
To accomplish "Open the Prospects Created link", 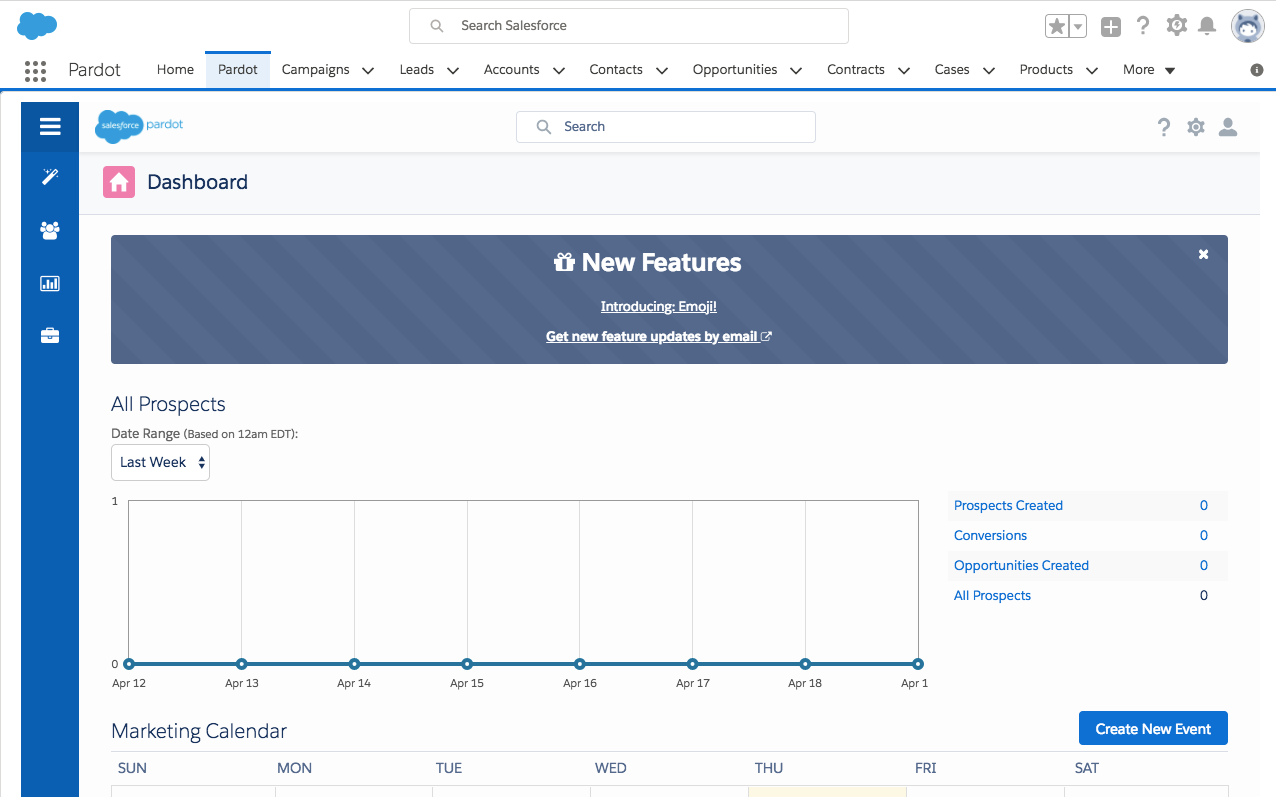I will [x=1008, y=505].
